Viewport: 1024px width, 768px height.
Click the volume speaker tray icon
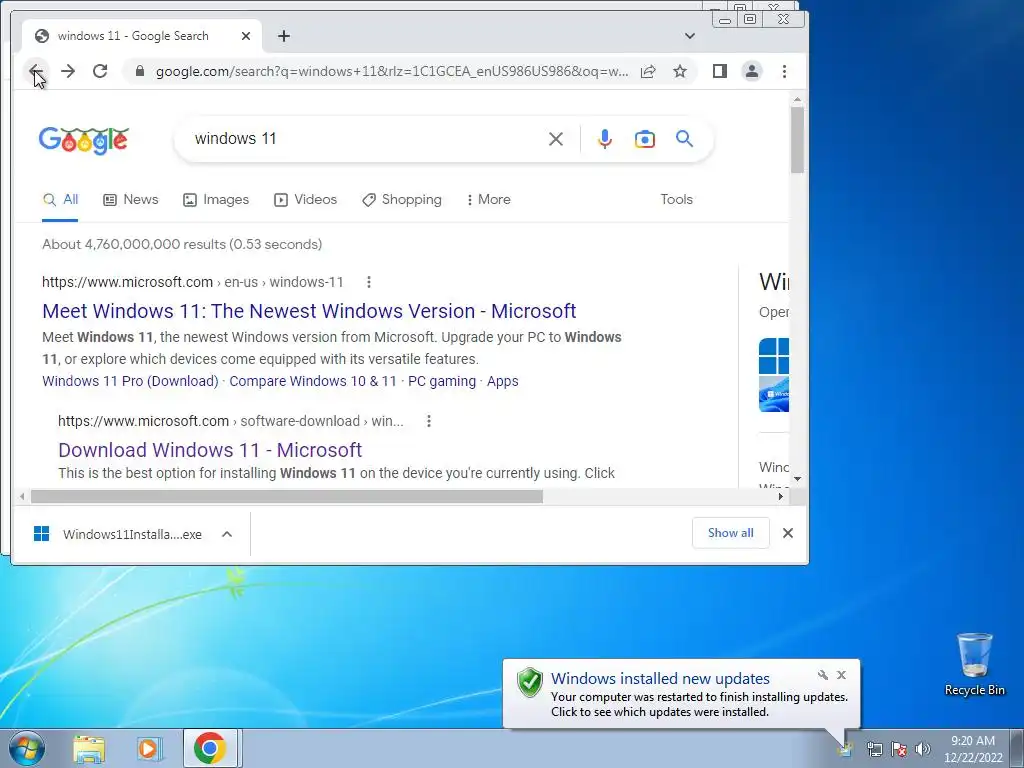tap(922, 749)
